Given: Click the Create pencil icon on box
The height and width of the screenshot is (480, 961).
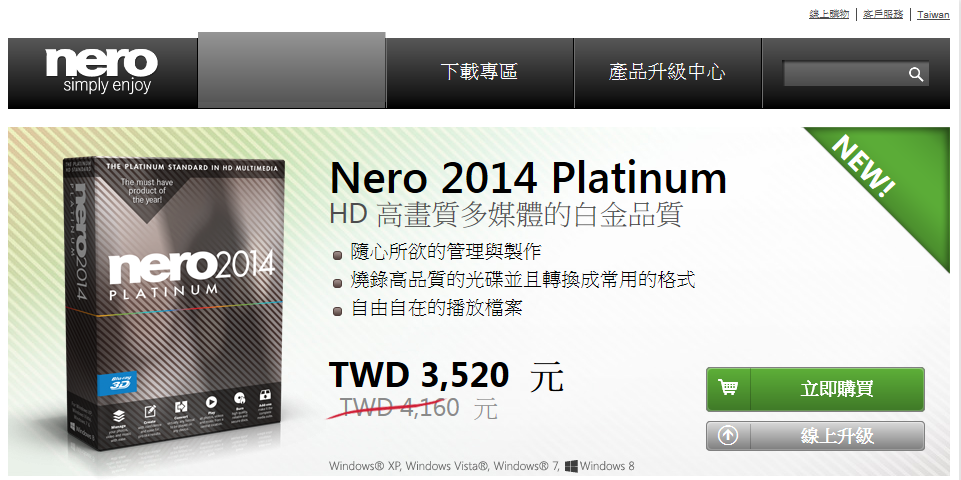Looking at the screenshot, I should pyautogui.click(x=150, y=412).
